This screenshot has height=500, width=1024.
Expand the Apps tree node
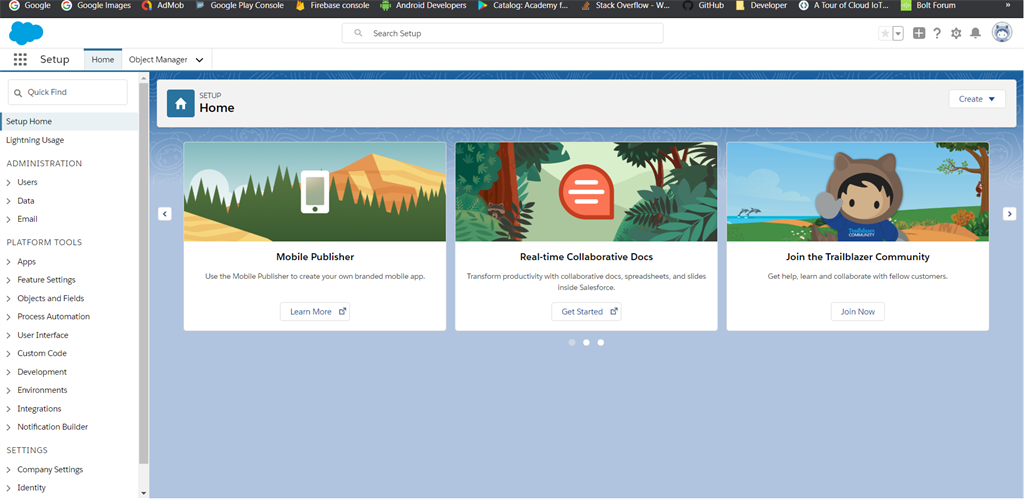8,262
